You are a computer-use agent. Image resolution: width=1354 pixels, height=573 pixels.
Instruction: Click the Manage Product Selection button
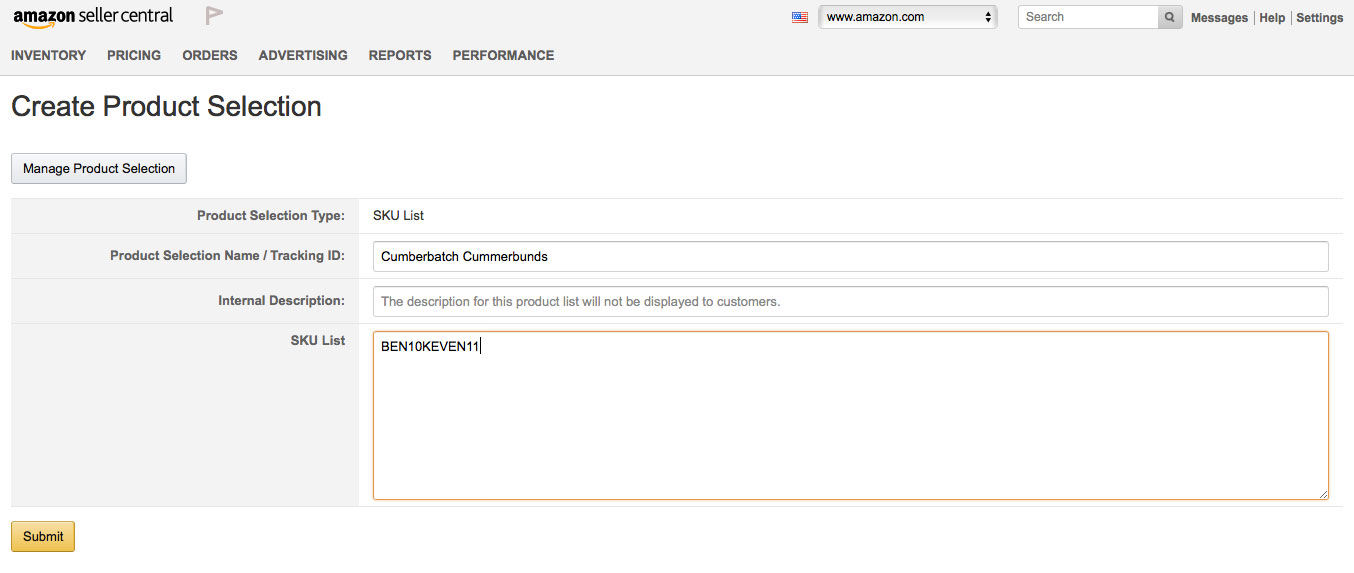click(99, 168)
